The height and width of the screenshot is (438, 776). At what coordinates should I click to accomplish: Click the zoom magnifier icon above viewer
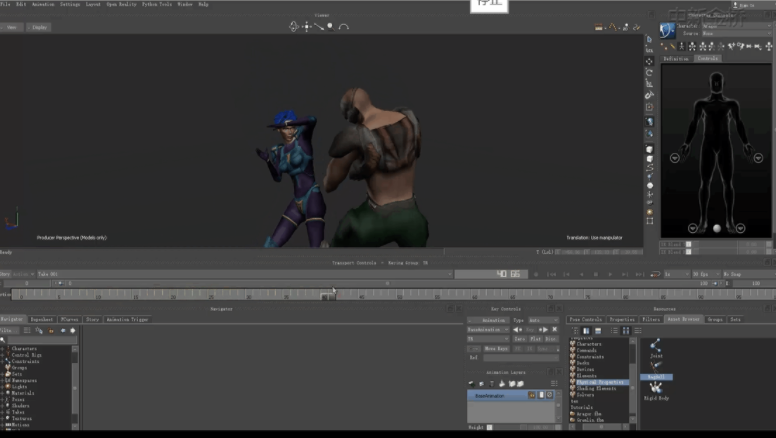point(331,27)
